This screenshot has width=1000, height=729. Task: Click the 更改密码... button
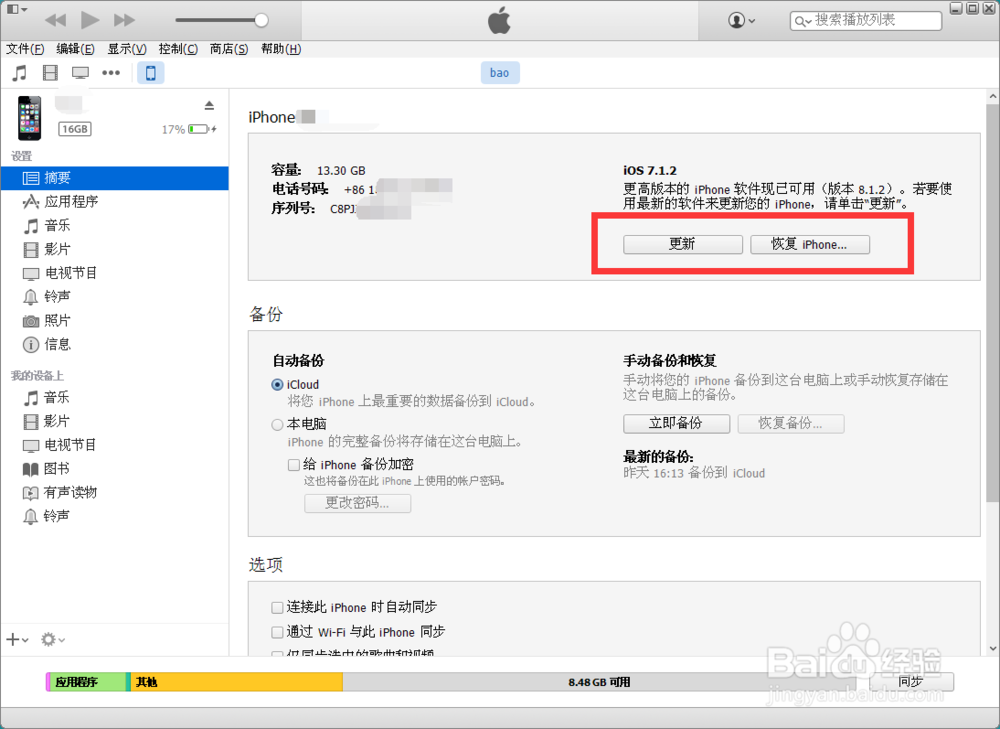click(x=358, y=503)
